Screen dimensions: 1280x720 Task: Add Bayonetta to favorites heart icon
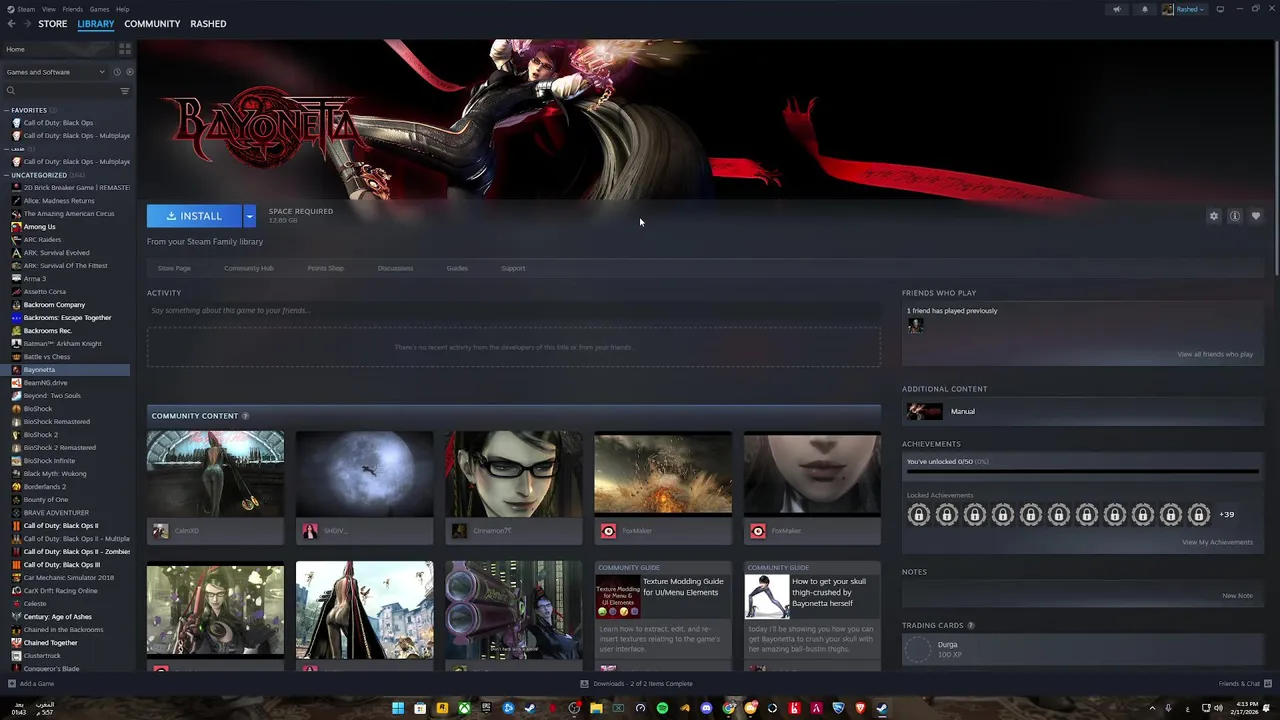tap(1256, 216)
